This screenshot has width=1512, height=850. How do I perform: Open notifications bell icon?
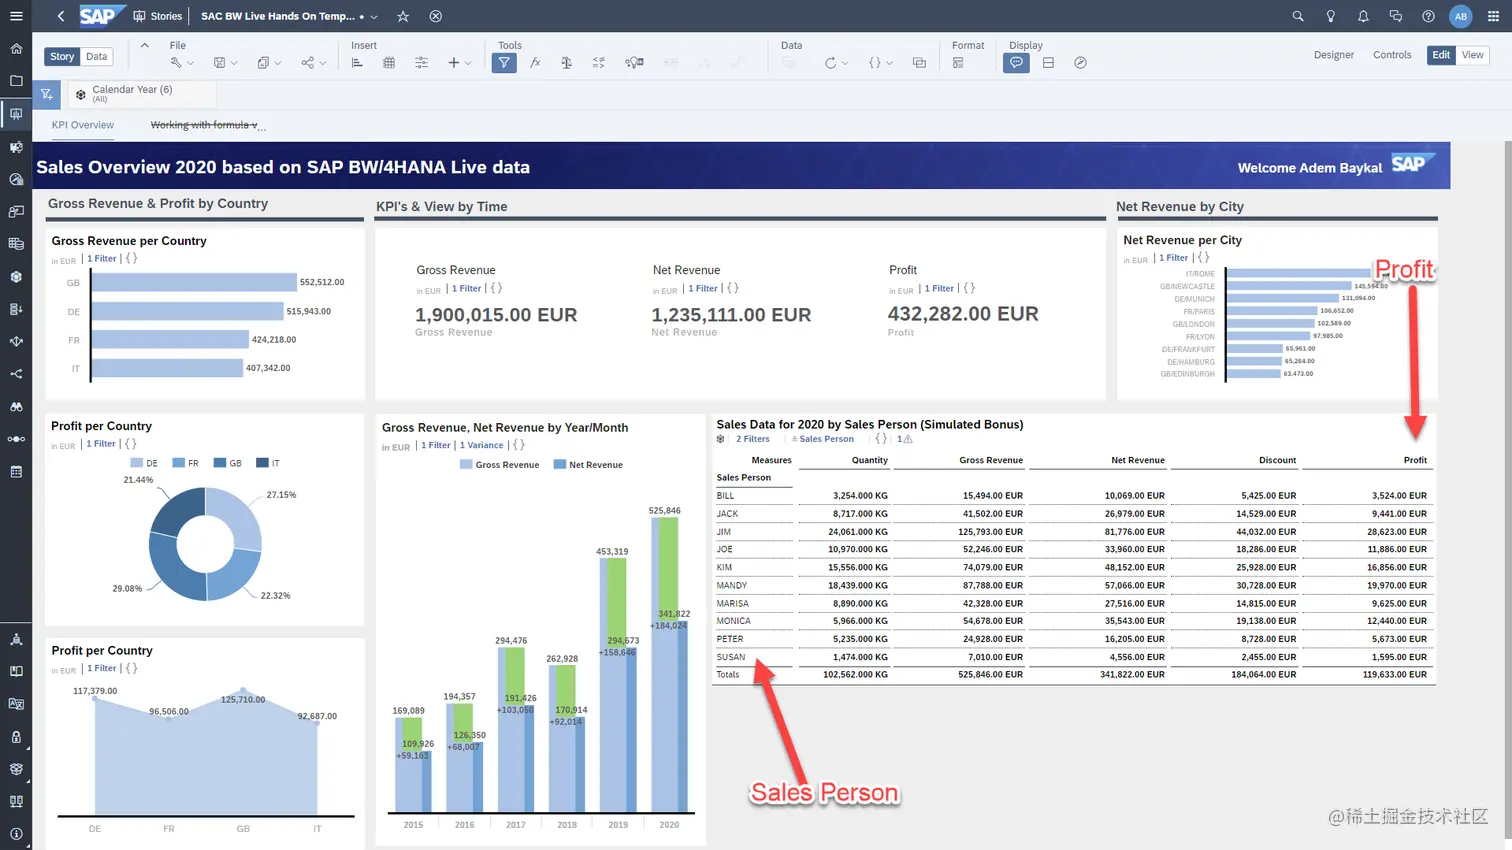[x=1363, y=16]
